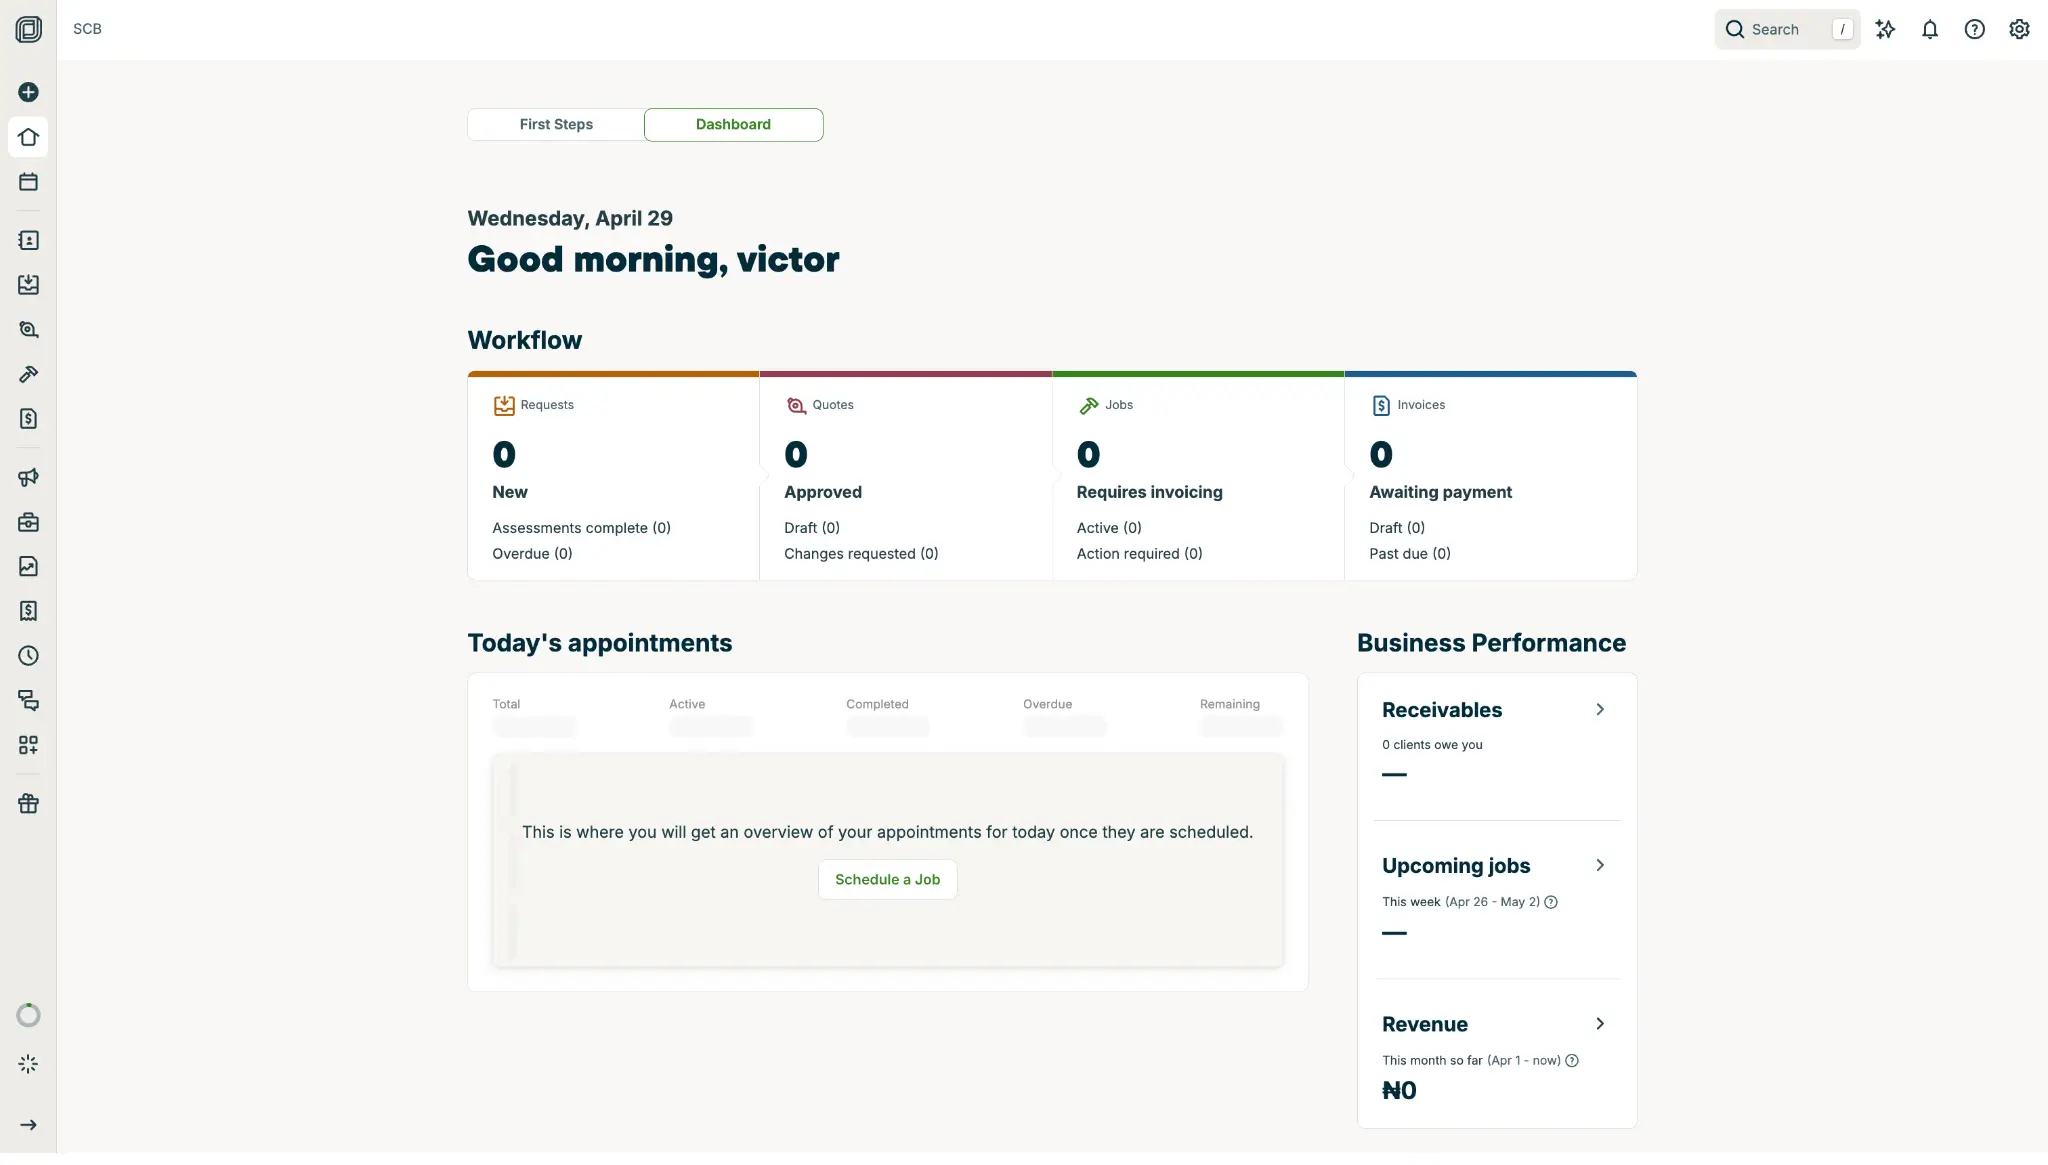Click 'Overdue (0)' under Requests

tap(532, 554)
